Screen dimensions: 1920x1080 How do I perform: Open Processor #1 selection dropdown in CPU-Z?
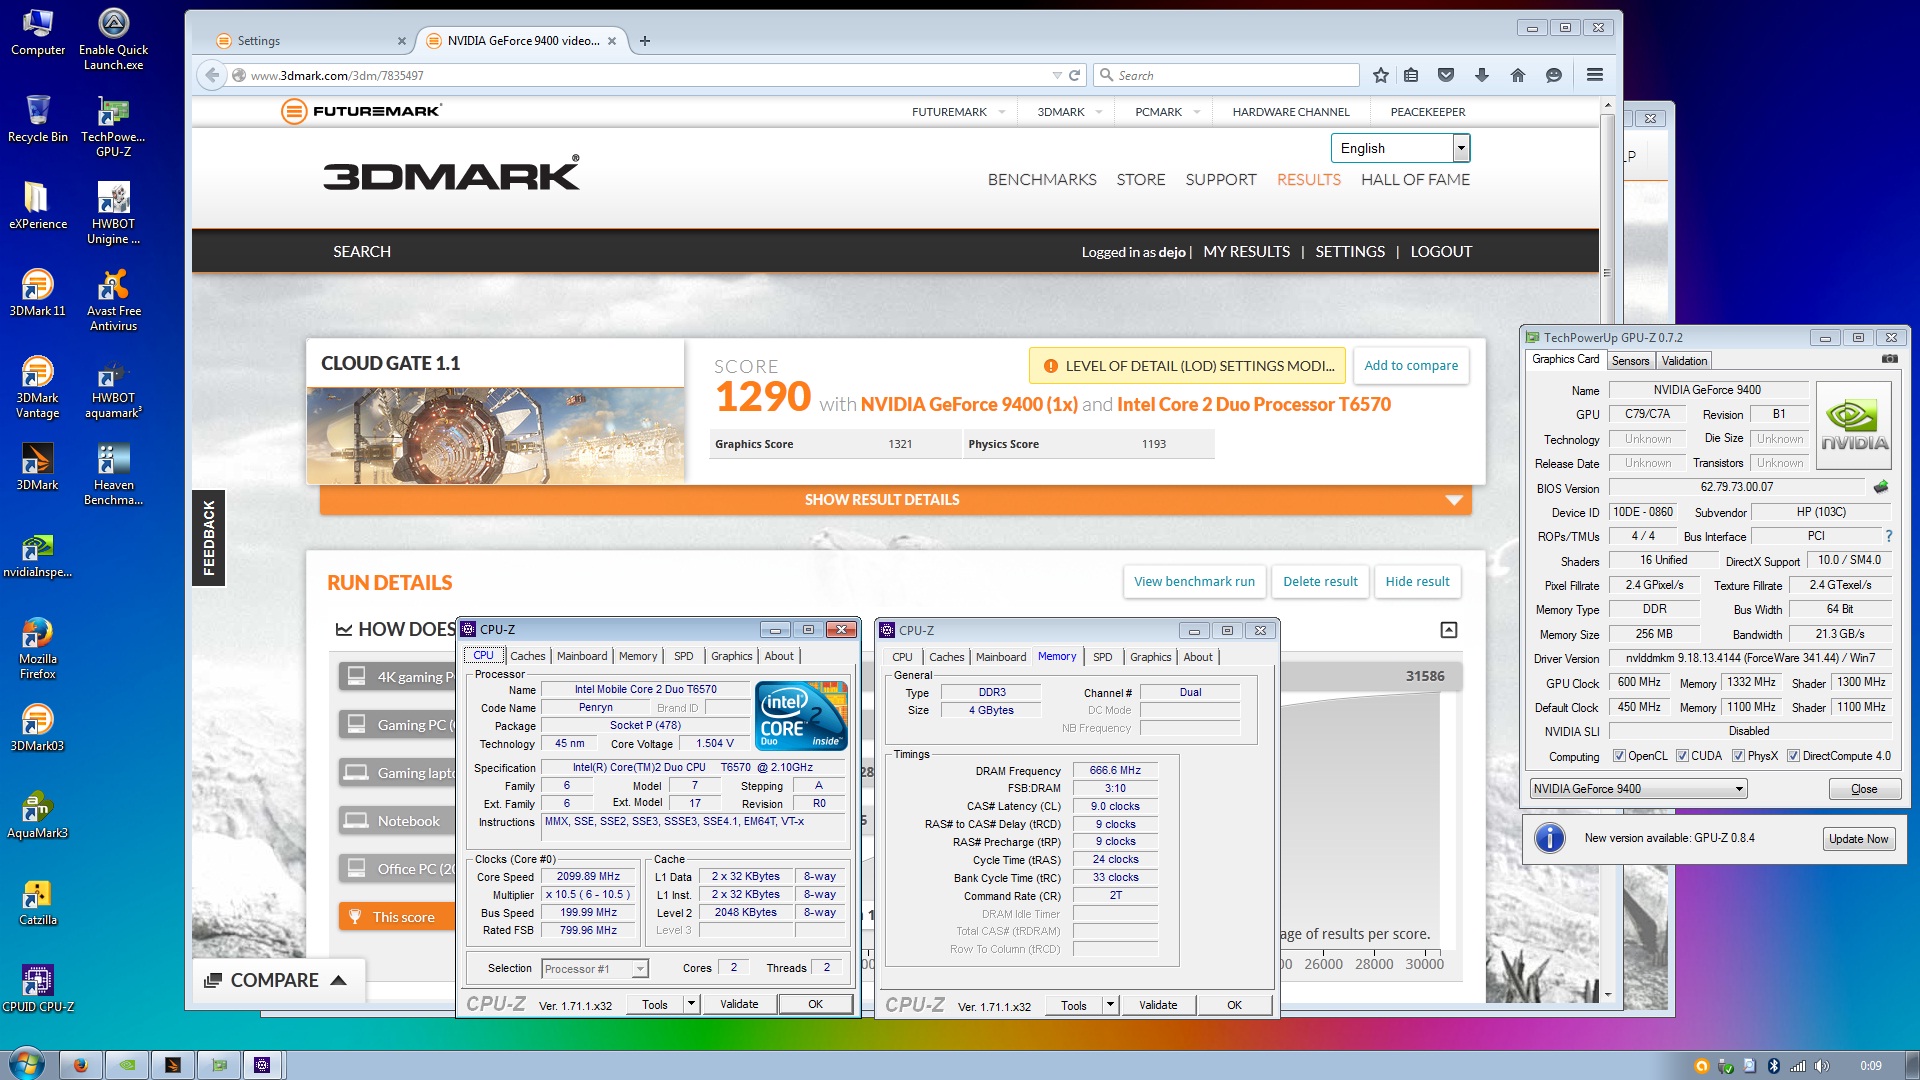tap(595, 969)
